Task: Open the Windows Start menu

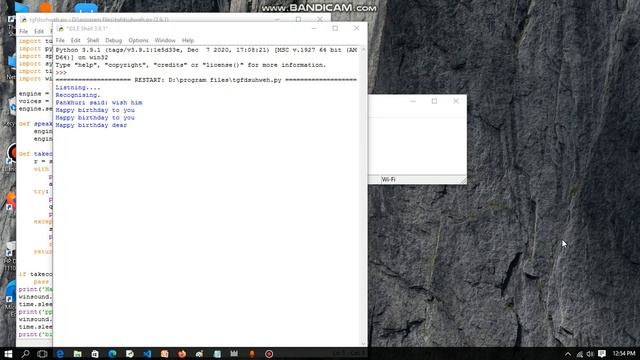Action: click(8, 353)
